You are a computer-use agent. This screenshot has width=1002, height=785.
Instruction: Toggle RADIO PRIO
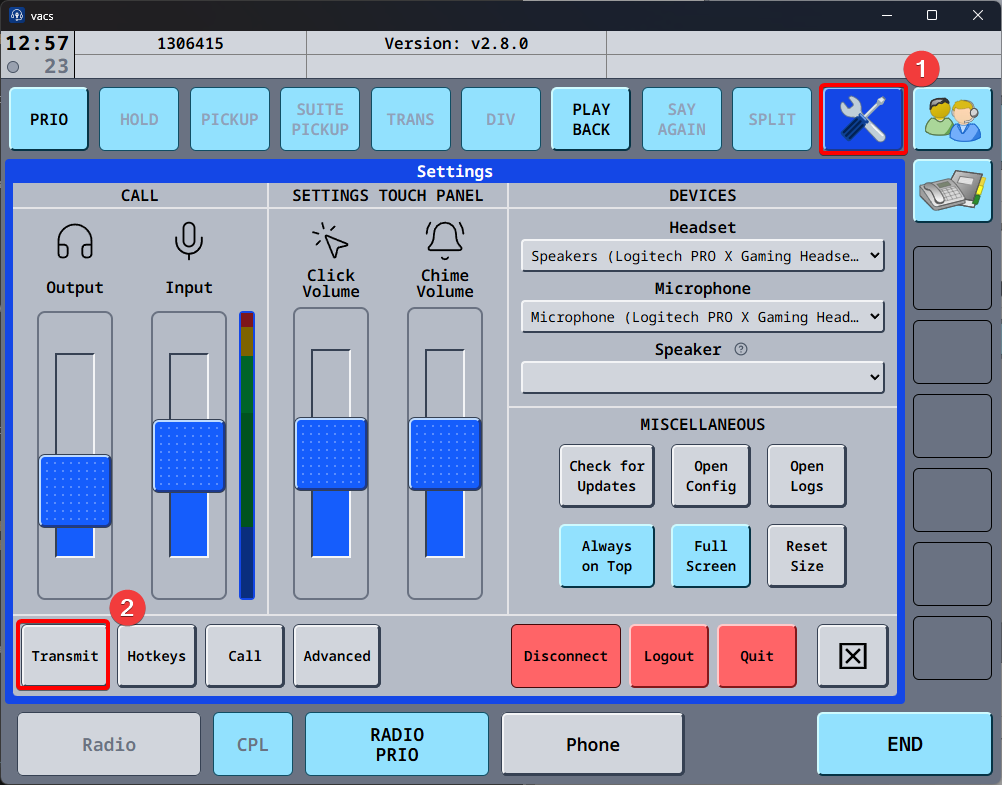[x=397, y=744]
